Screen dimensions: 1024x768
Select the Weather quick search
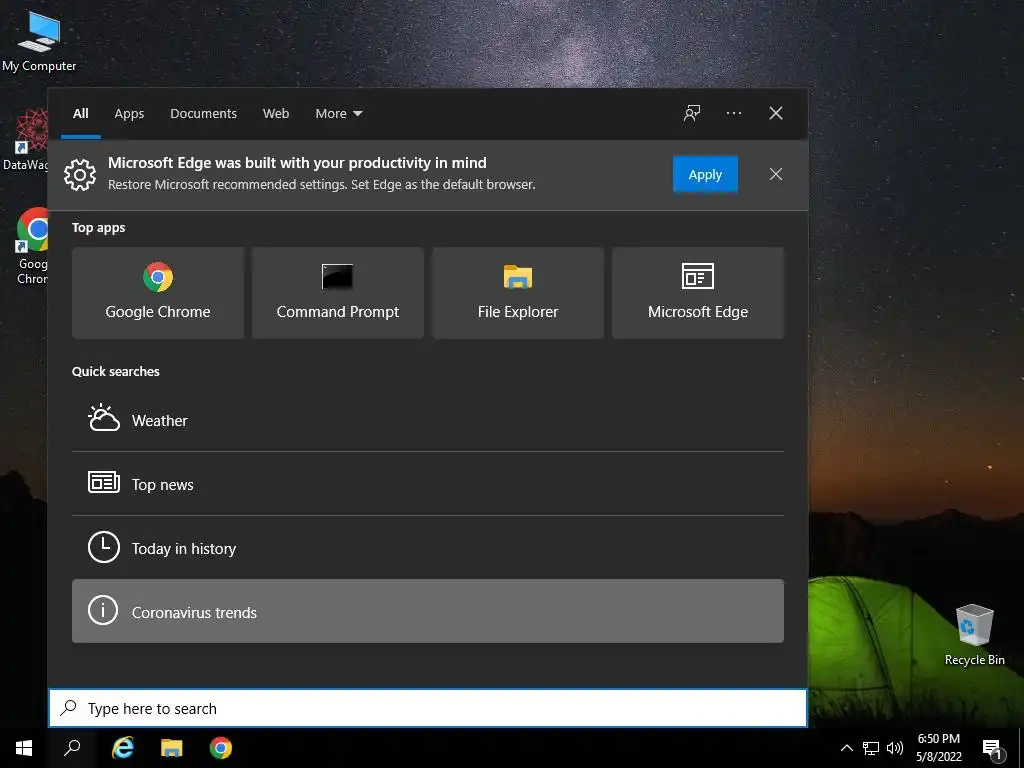pos(428,420)
